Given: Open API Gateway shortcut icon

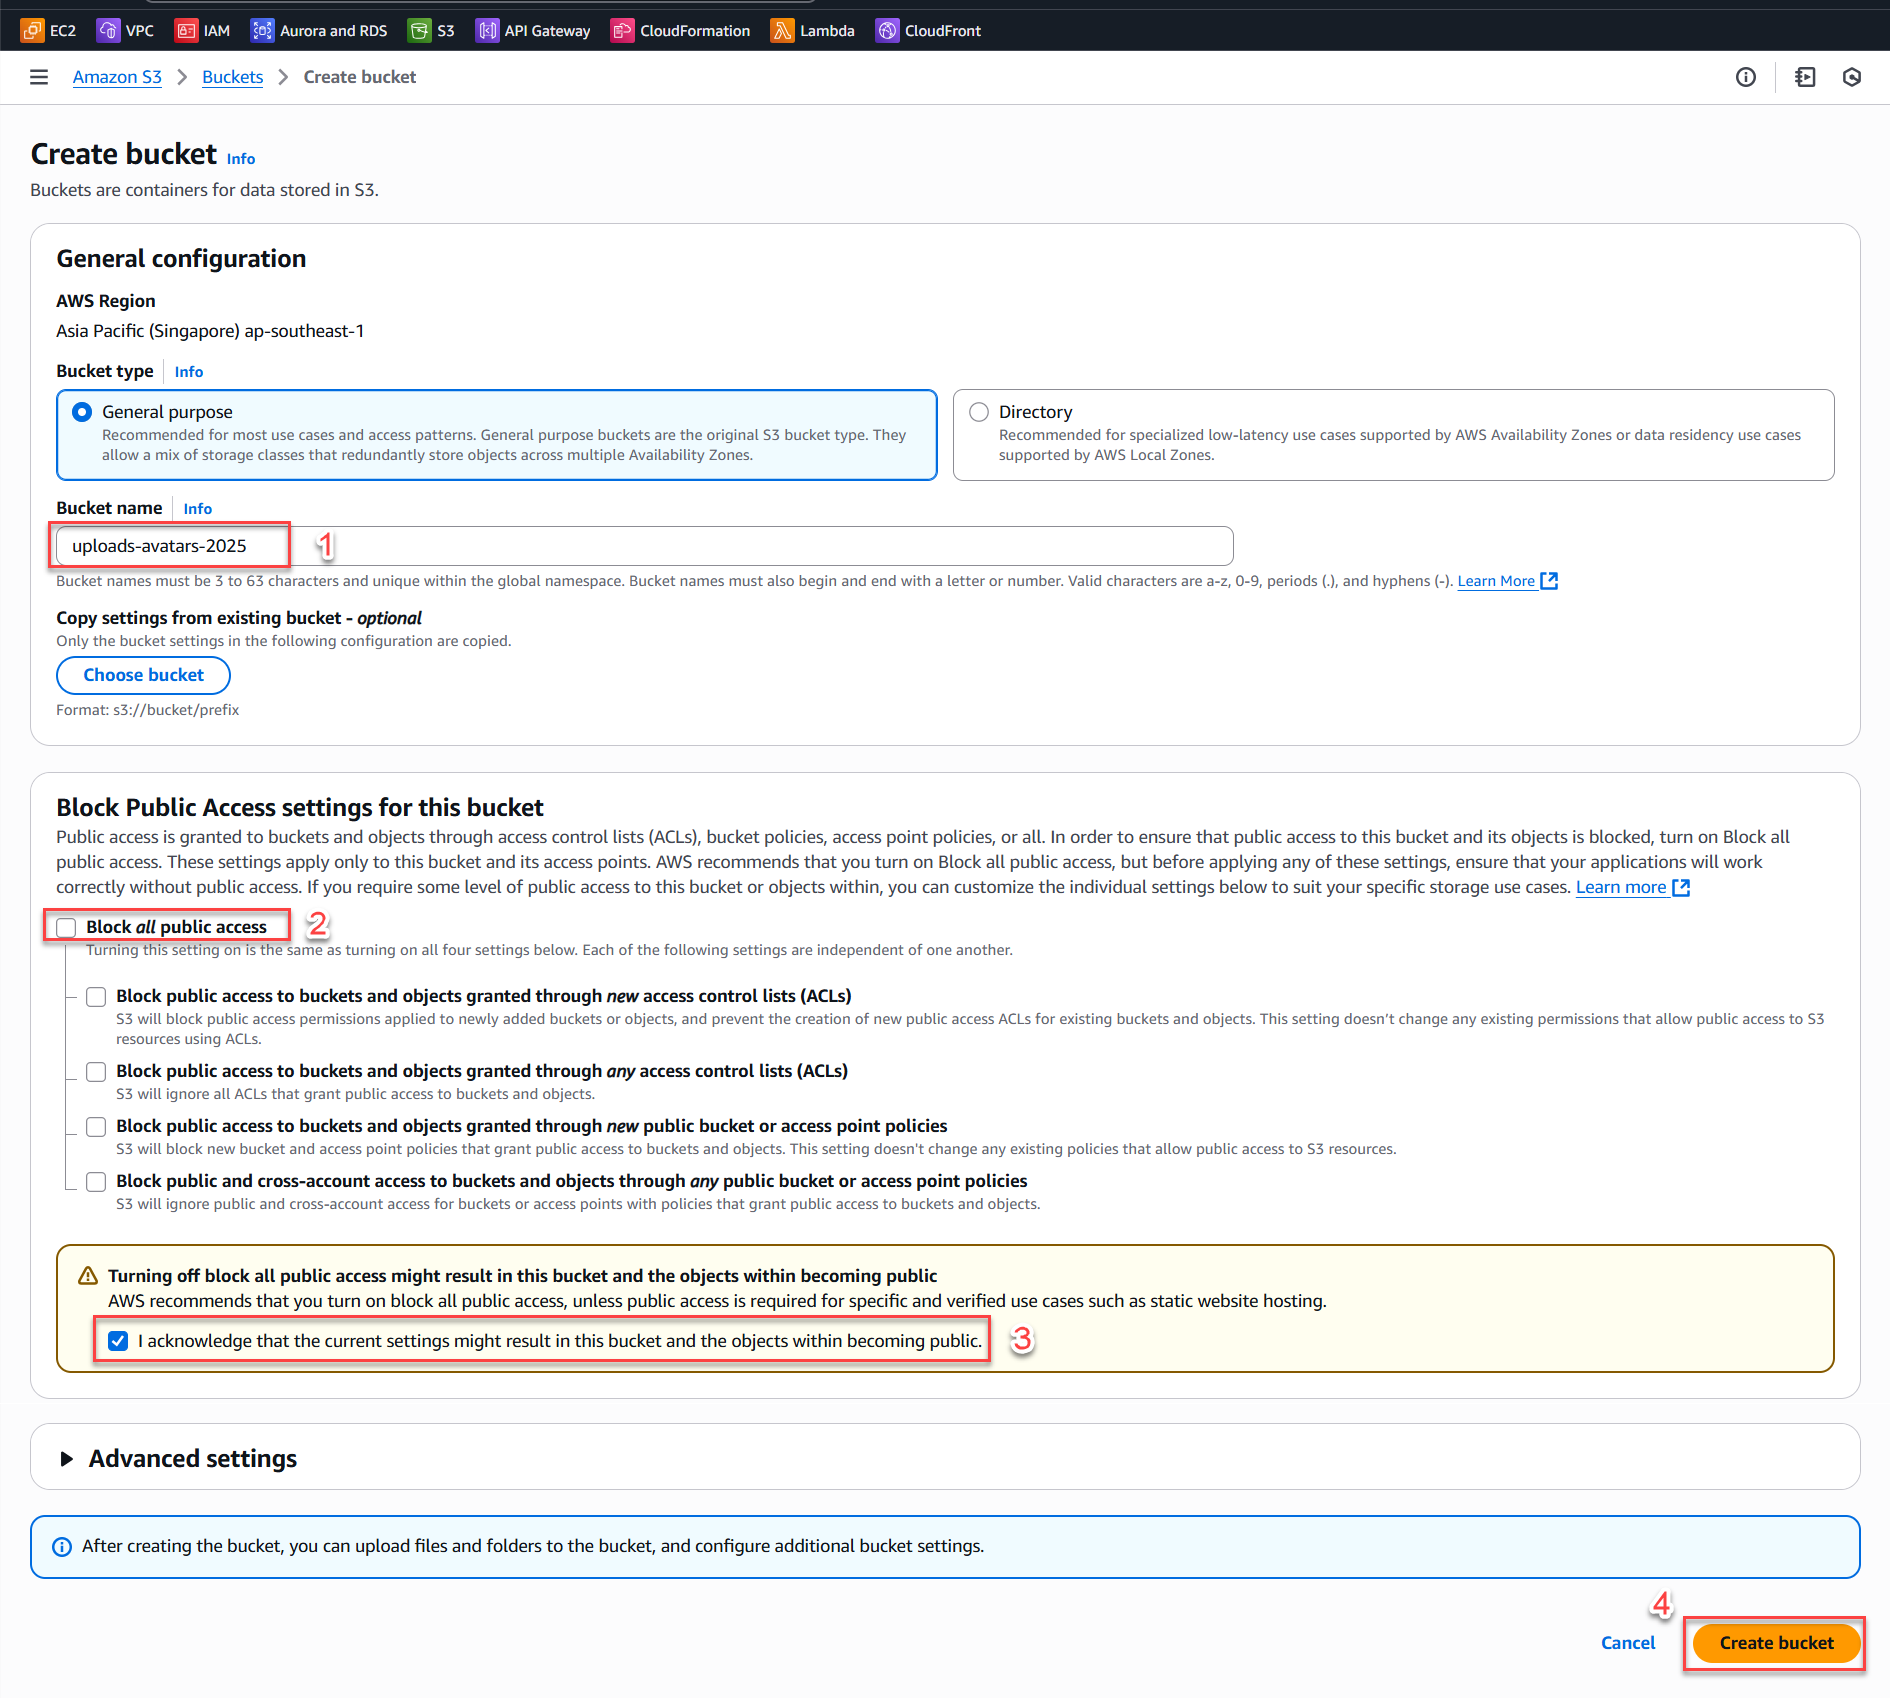Looking at the screenshot, I should pos(487,31).
